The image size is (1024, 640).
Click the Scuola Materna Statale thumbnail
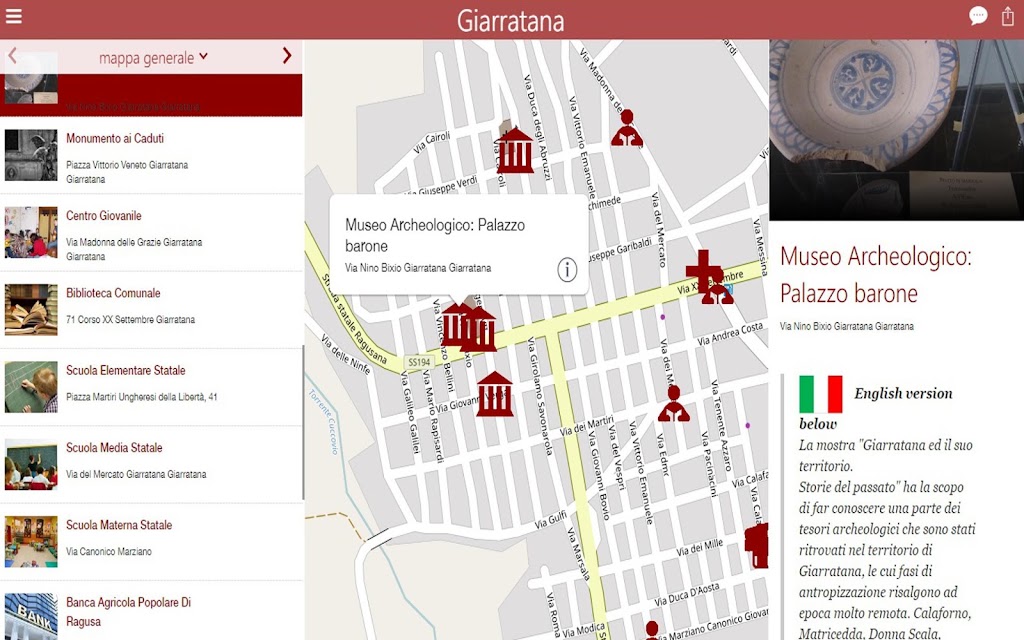(x=31, y=542)
